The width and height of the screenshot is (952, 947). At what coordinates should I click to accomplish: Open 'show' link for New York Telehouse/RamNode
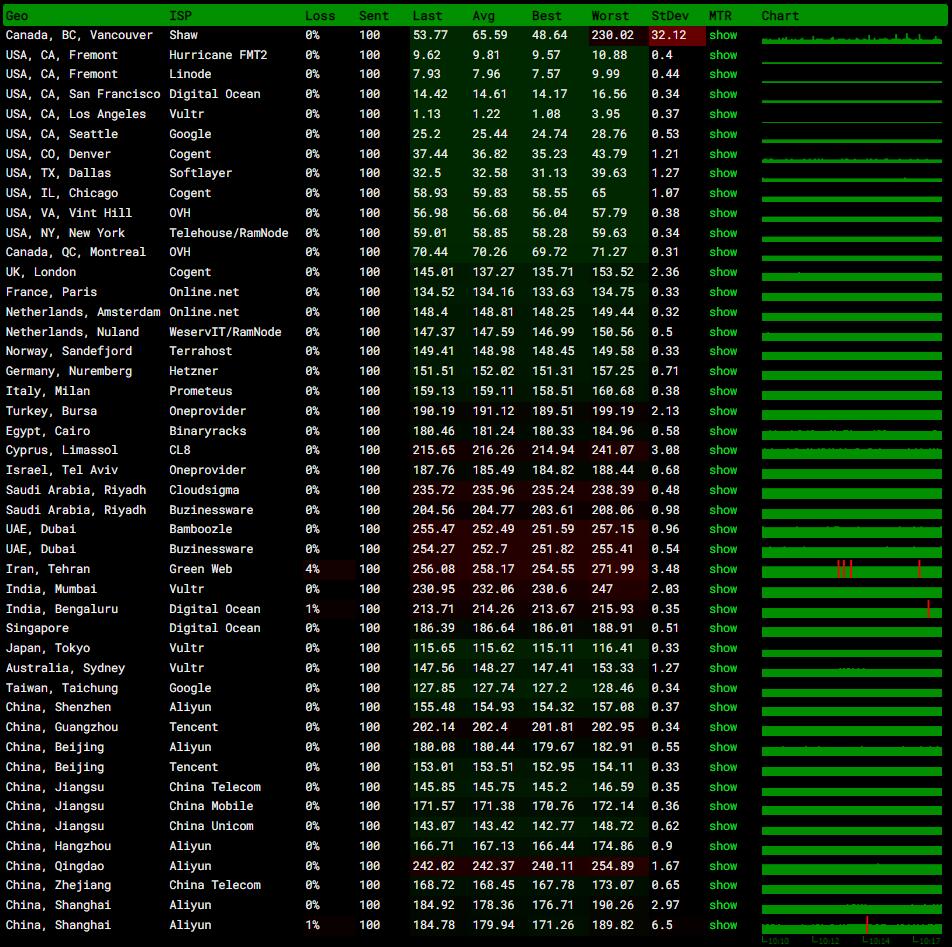click(x=723, y=233)
